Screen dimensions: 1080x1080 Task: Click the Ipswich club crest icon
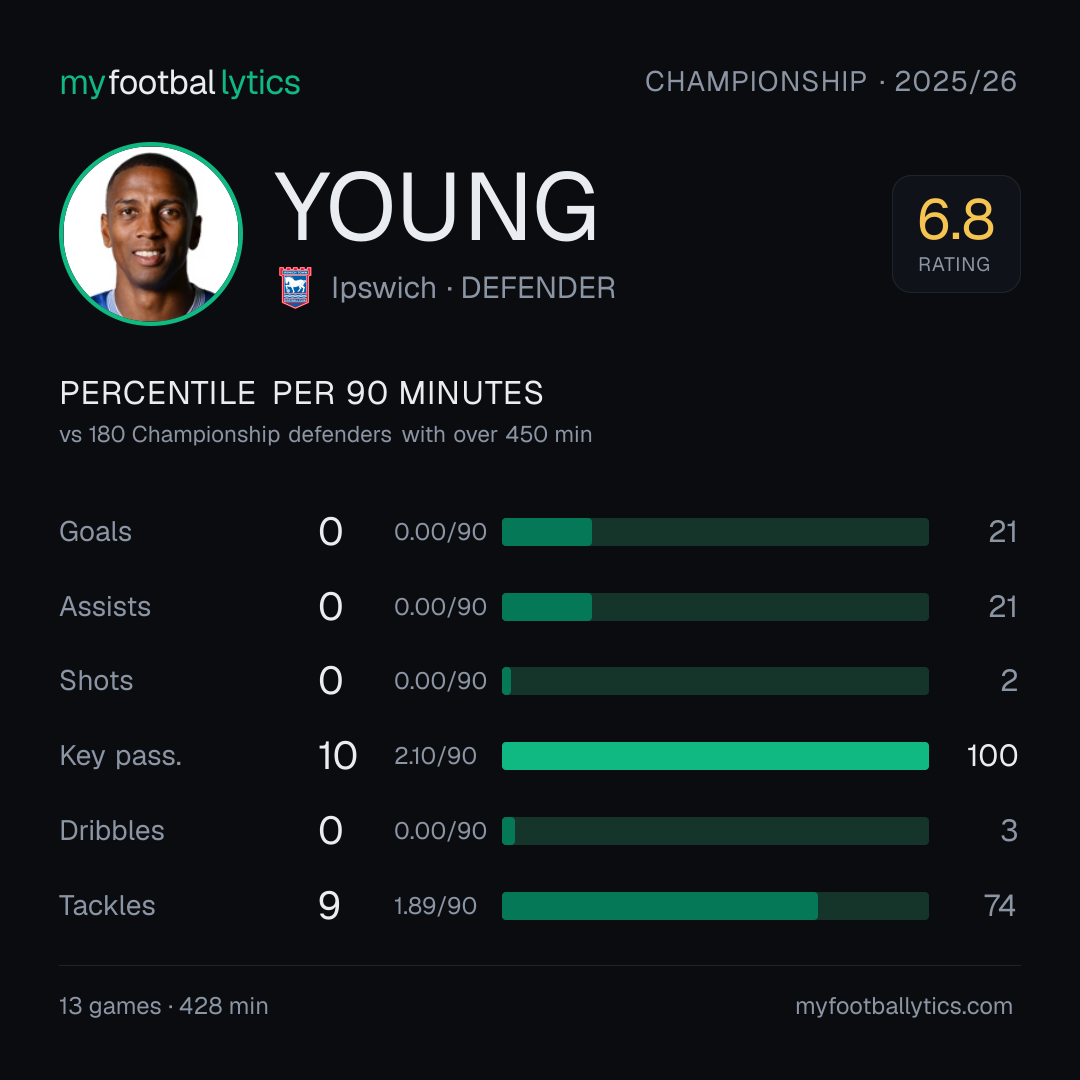(x=295, y=287)
